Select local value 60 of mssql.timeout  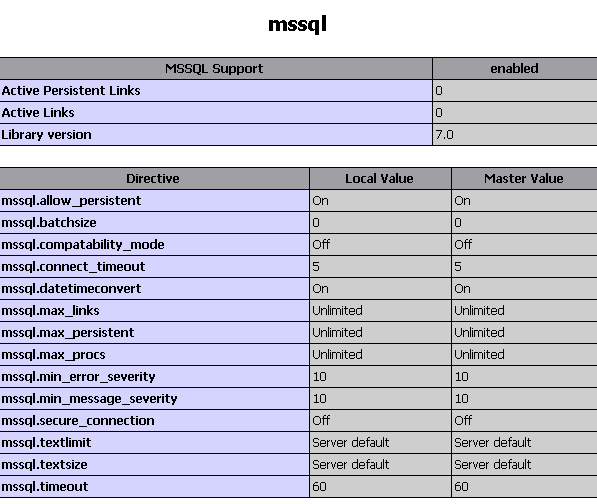pos(319,486)
